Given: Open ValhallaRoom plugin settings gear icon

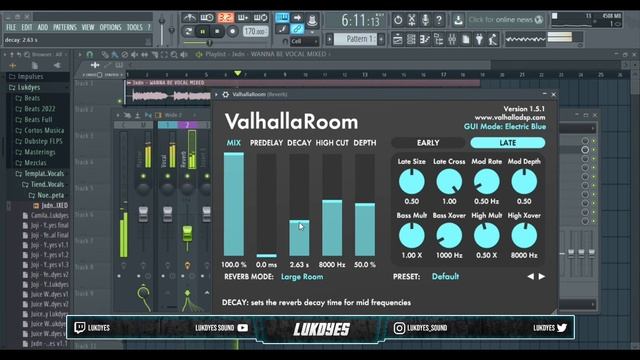Looking at the screenshot, I should [225, 94].
